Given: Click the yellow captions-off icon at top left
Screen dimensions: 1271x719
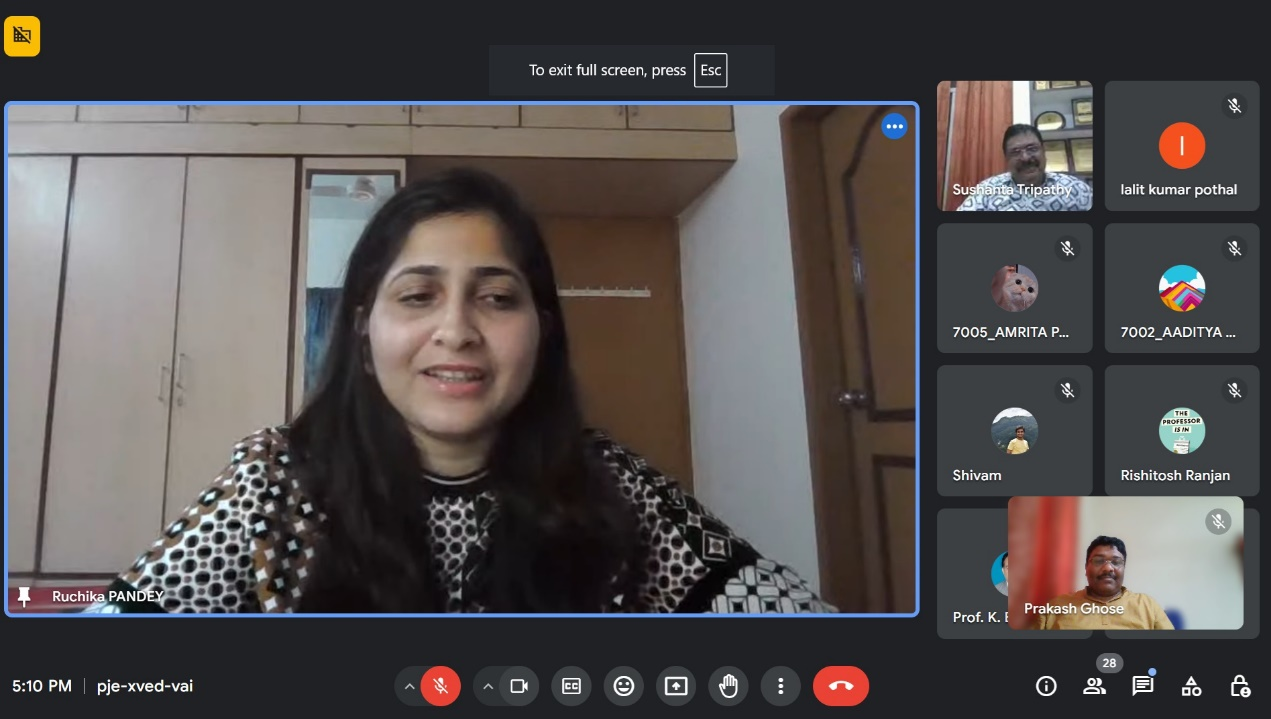Looking at the screenshot, I should (x=22, y=36).
